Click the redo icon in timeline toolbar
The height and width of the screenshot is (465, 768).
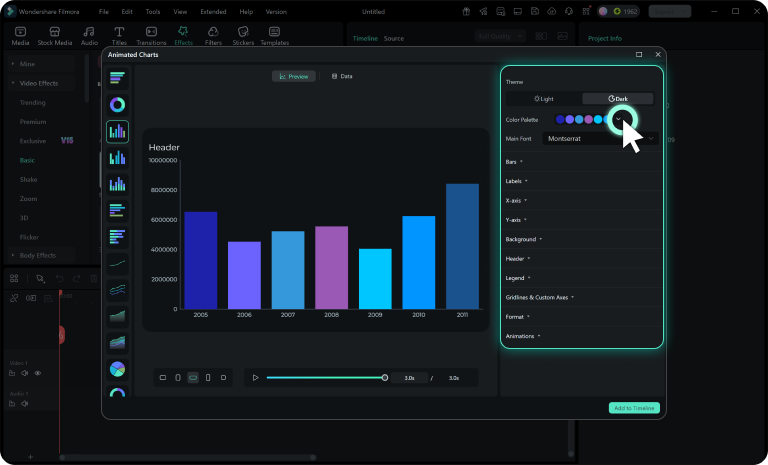pos(76,278)
